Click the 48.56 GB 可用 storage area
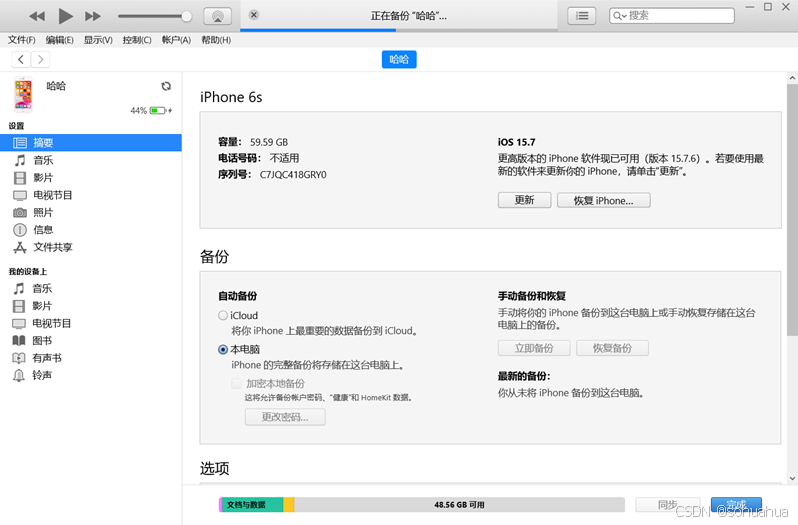Screen dimensions: 798x525 [459, 505]
